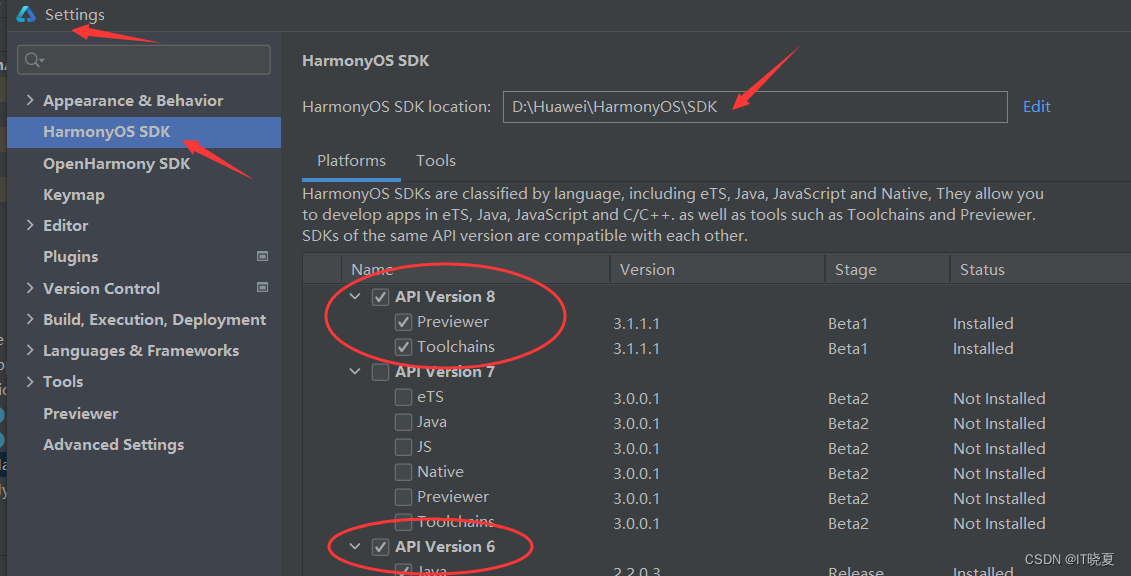This screenshot has width=1131, height=576.
Task: Switch to the Platforms tab
Action: [351, 161]
